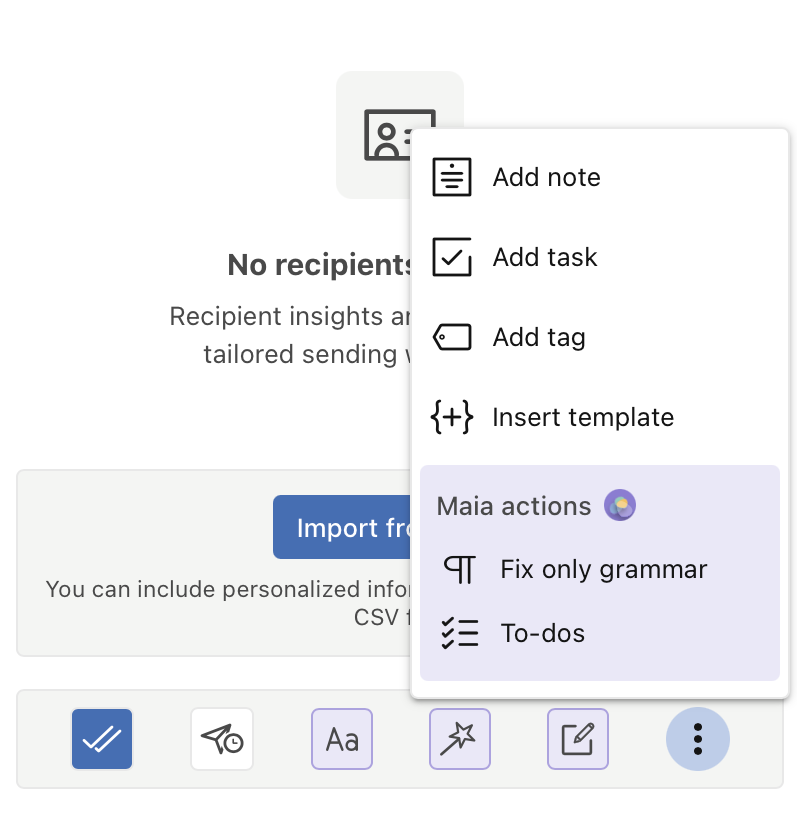Run Fix only grammar Maia action
Viewport: 797px width, 820px height.
coord(600,569)
